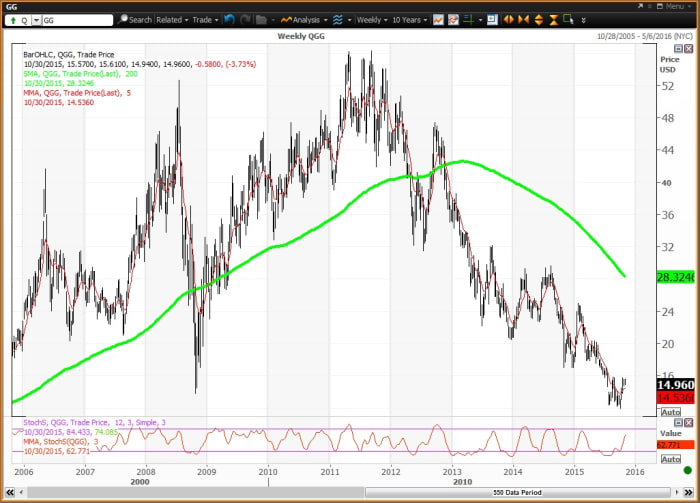
Task: Expand the 10 Years range dropdown
Action: tap(411, 19)
